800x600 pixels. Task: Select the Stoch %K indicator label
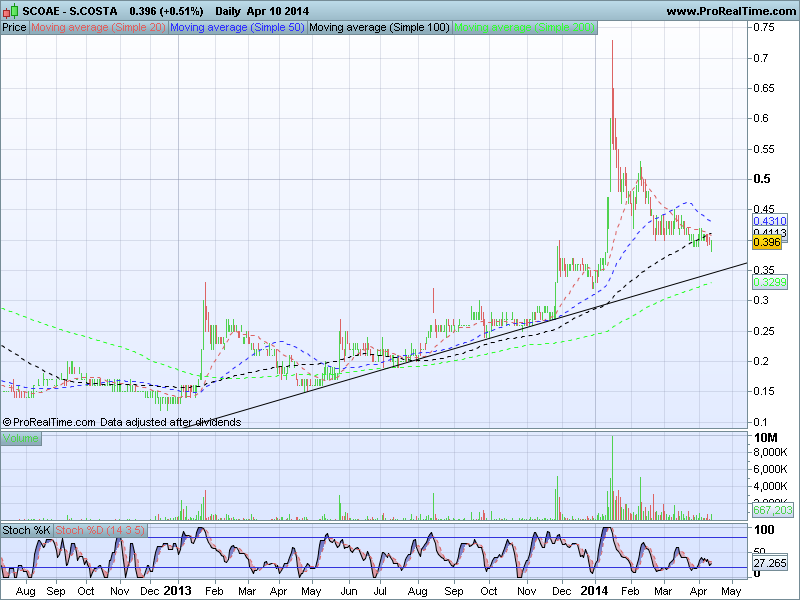pyautogui.click(x=26, y=528)
